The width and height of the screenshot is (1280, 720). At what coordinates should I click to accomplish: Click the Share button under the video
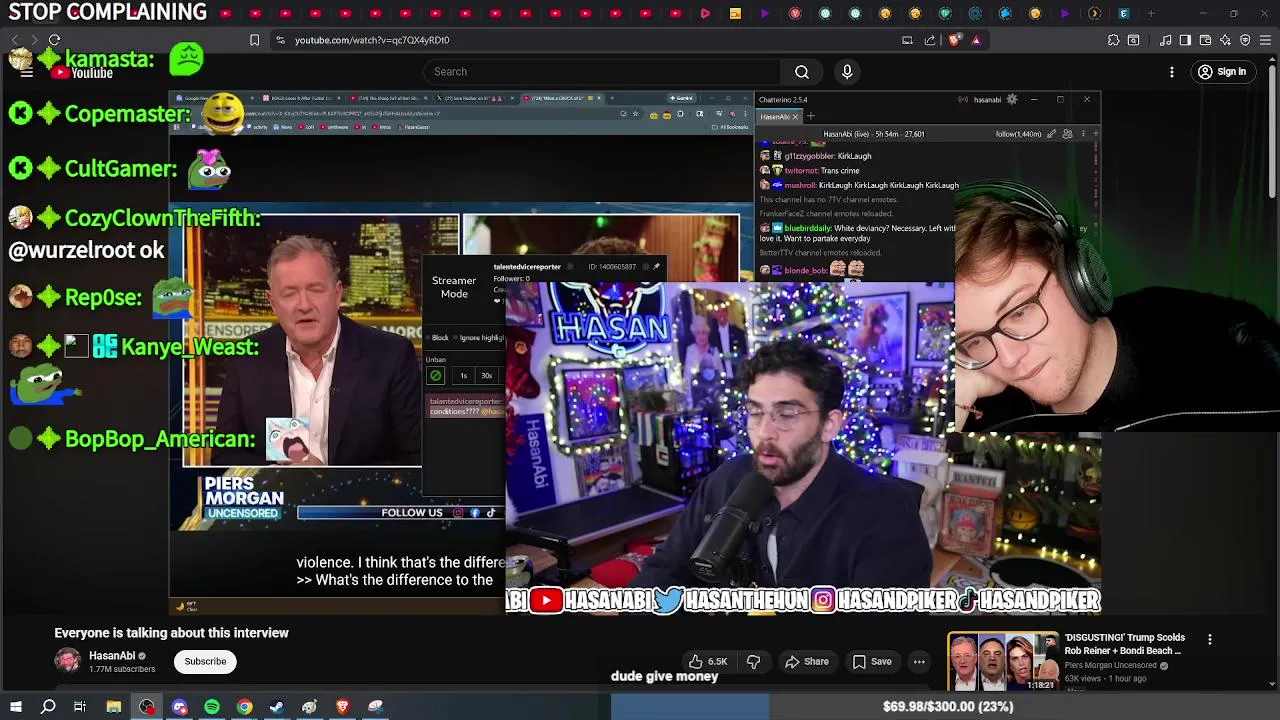point(807,661)
